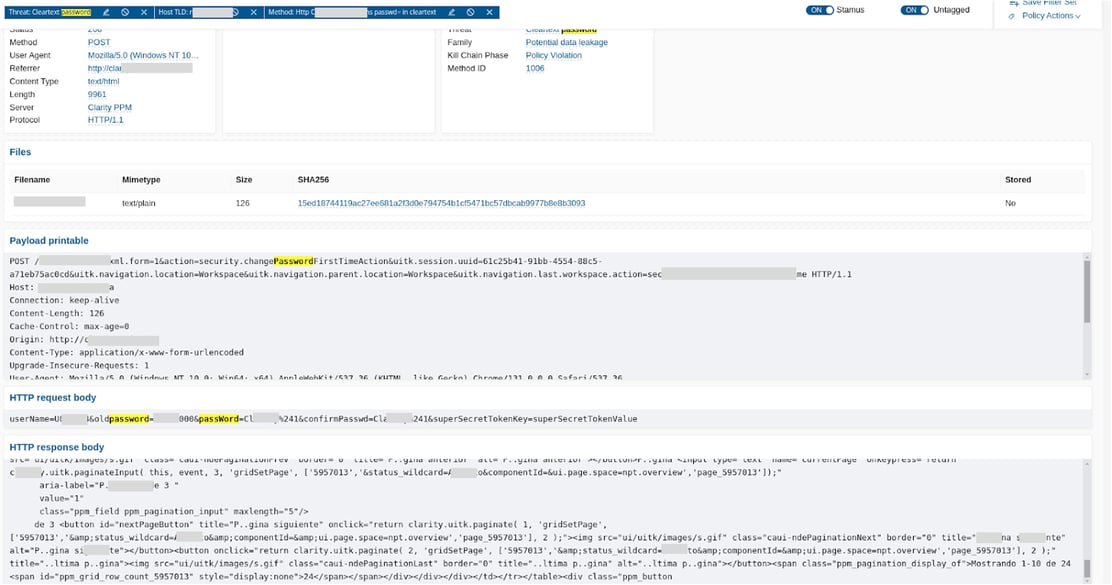
Task: Click the SHA256 column header
Action: pos(313,180)
